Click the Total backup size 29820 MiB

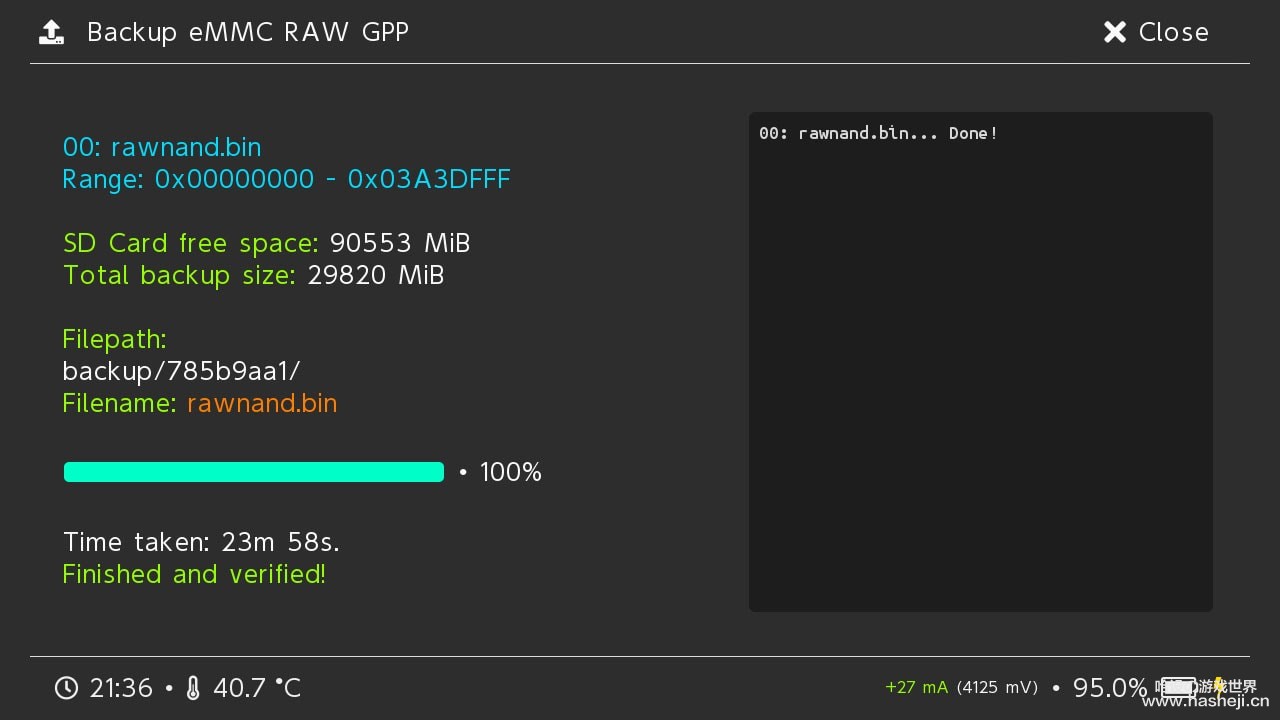[253, 275]
